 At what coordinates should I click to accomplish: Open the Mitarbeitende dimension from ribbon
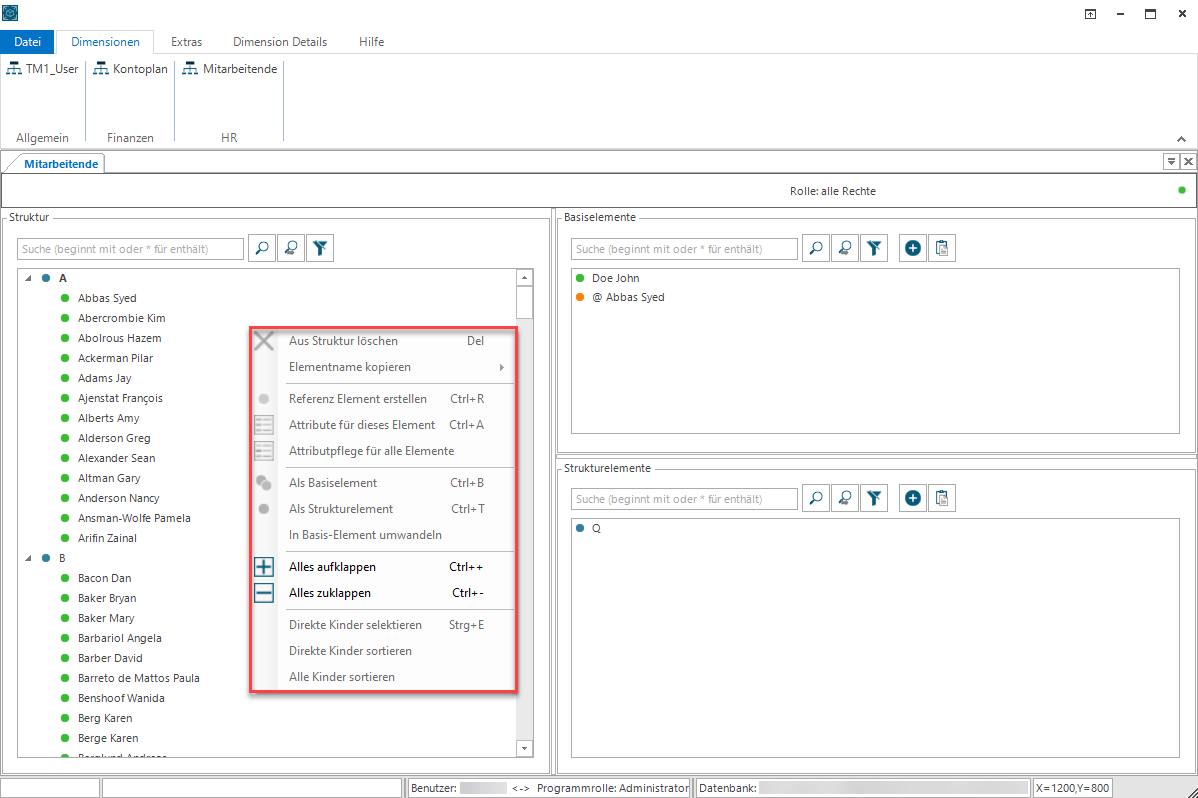[x=230, y=69]
